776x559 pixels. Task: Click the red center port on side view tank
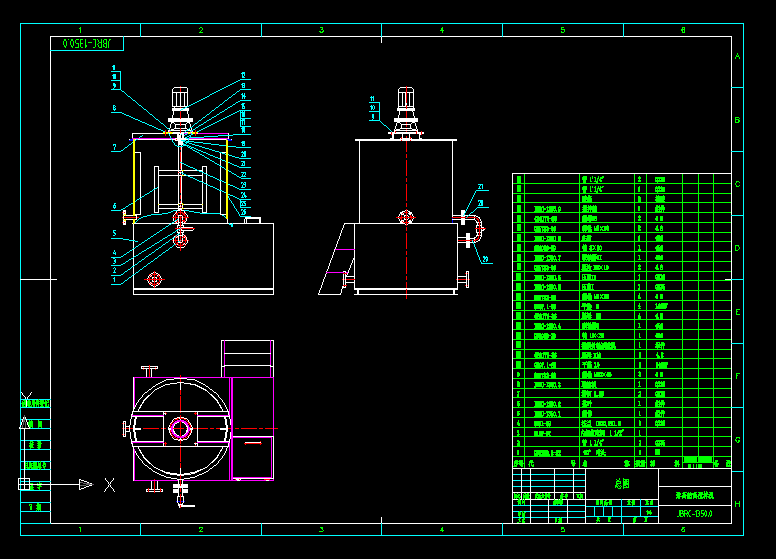pyautogui.click(x=406, y=217)
